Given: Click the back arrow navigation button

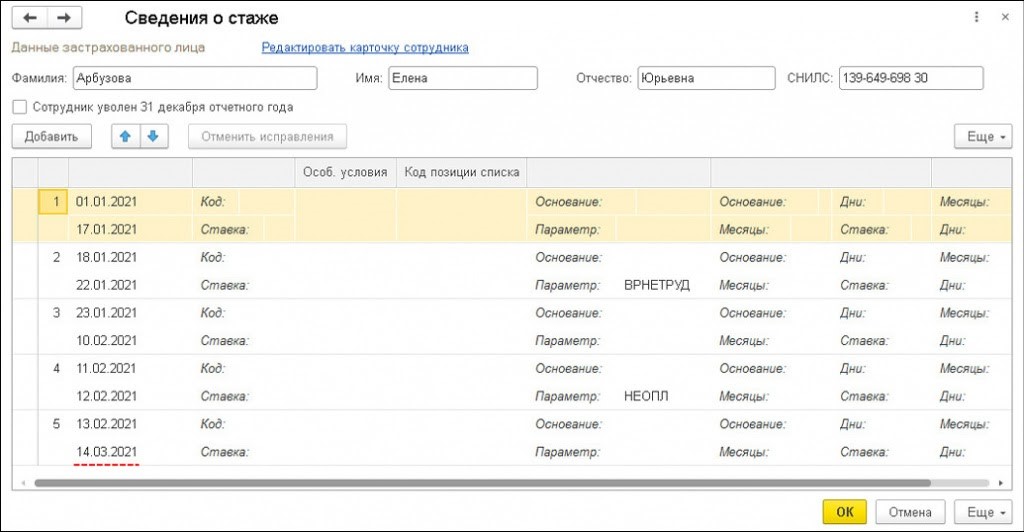Looking at the screenshot, I should (x=29, y=18).
